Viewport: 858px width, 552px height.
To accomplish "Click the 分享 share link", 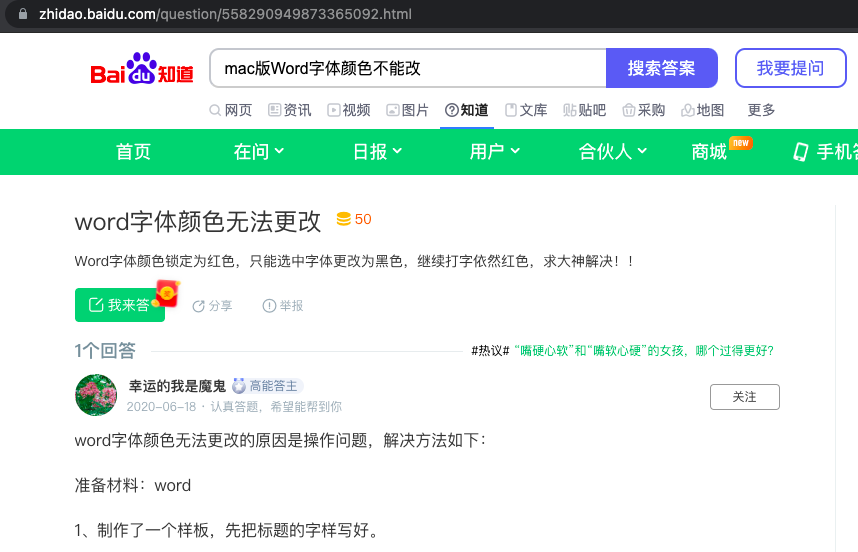I will click(x=212, y=305).
